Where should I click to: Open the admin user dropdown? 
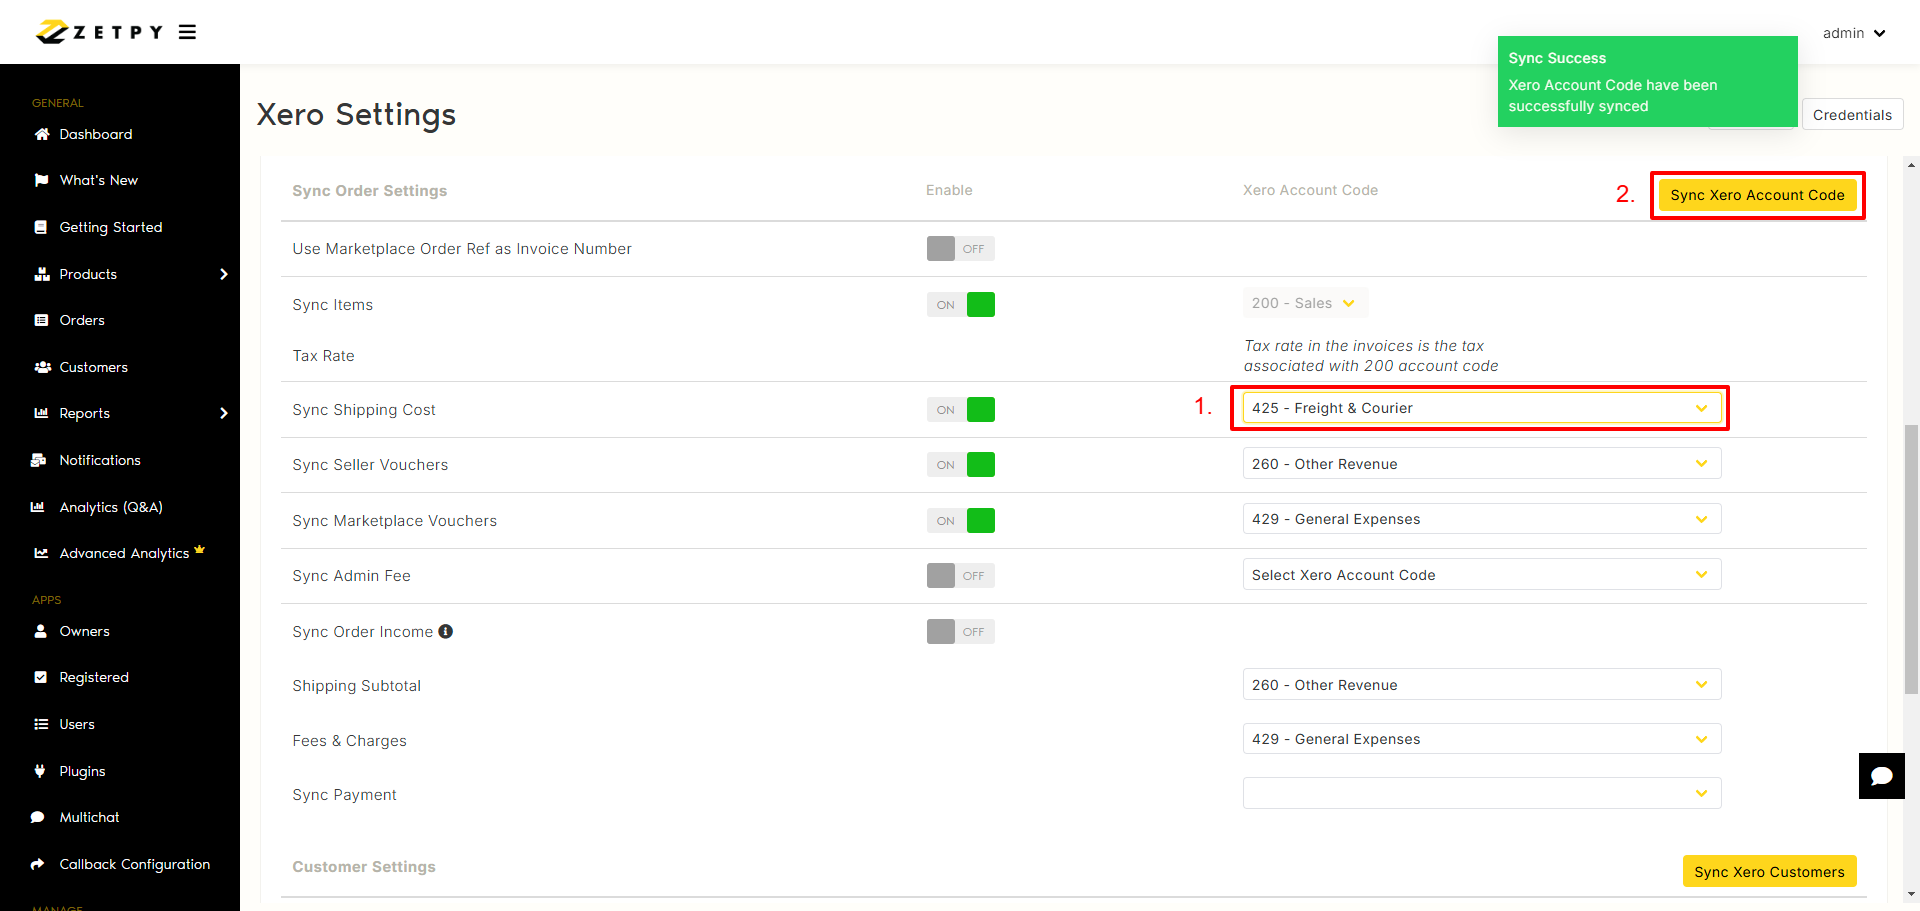click(1854, 33)
